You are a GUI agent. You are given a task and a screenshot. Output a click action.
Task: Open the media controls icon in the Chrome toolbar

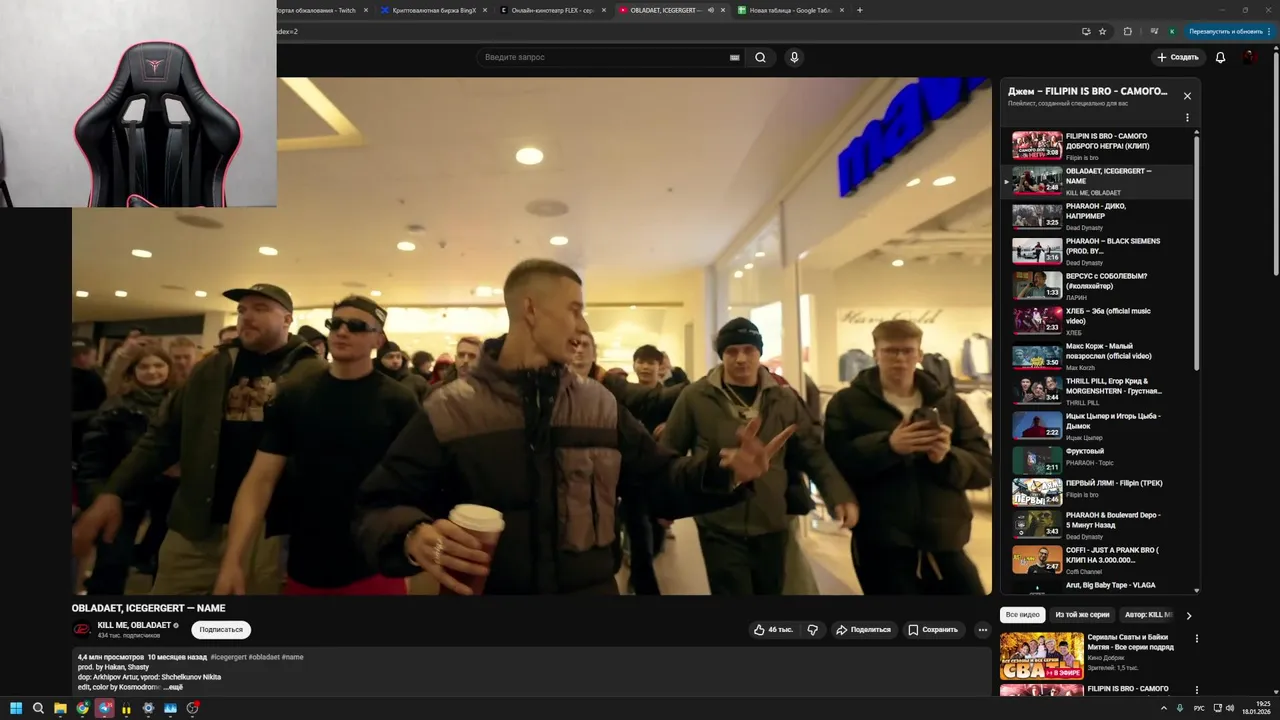point(1154,31)
